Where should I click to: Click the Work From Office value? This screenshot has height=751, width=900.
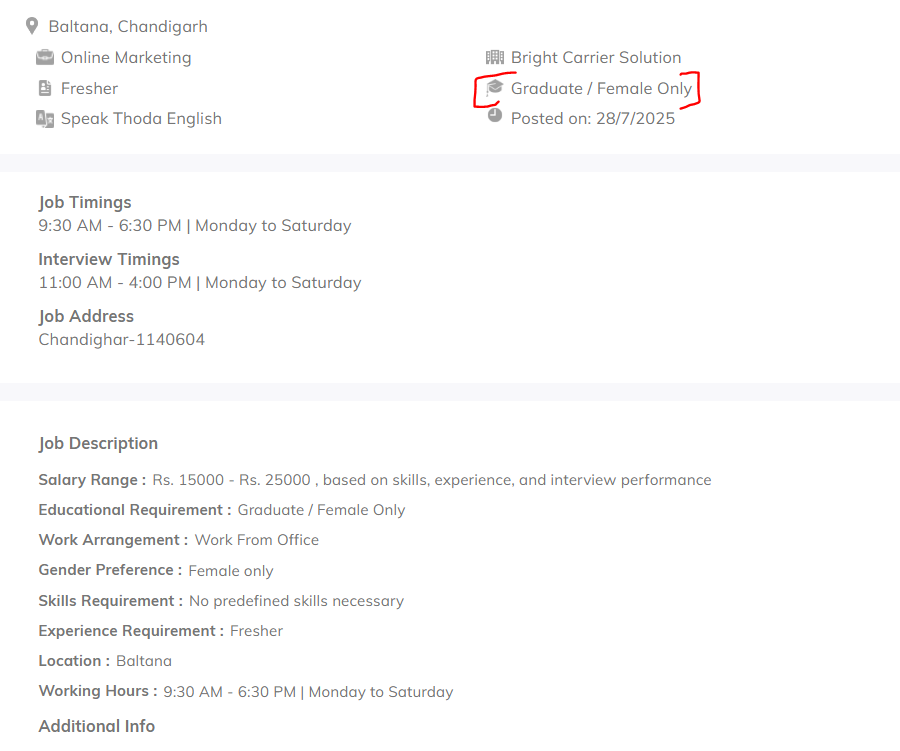tap(257, 540)
